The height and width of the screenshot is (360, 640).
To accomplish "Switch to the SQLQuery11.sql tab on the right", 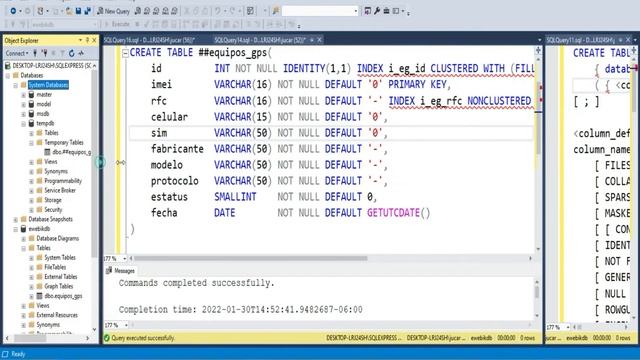I will coord(580,40).
